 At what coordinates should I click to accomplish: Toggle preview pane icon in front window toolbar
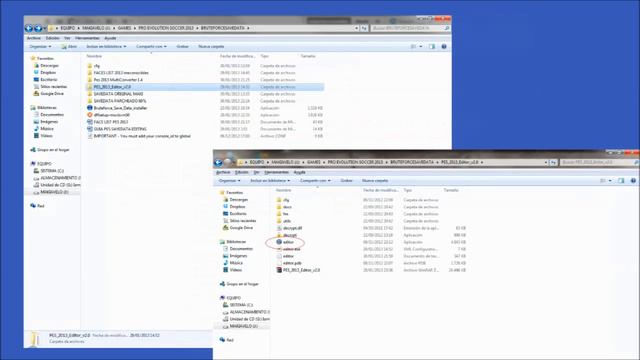pos(621,180)
